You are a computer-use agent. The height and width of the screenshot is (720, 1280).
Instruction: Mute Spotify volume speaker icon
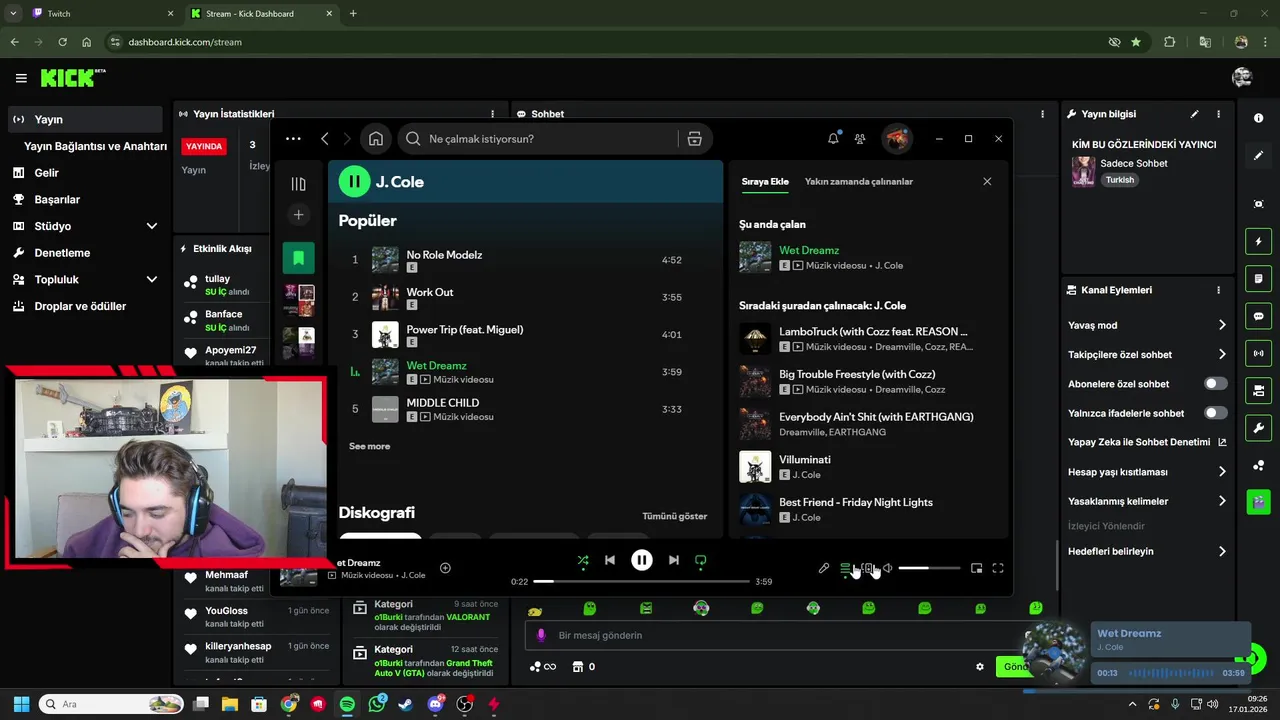point(887,568)
